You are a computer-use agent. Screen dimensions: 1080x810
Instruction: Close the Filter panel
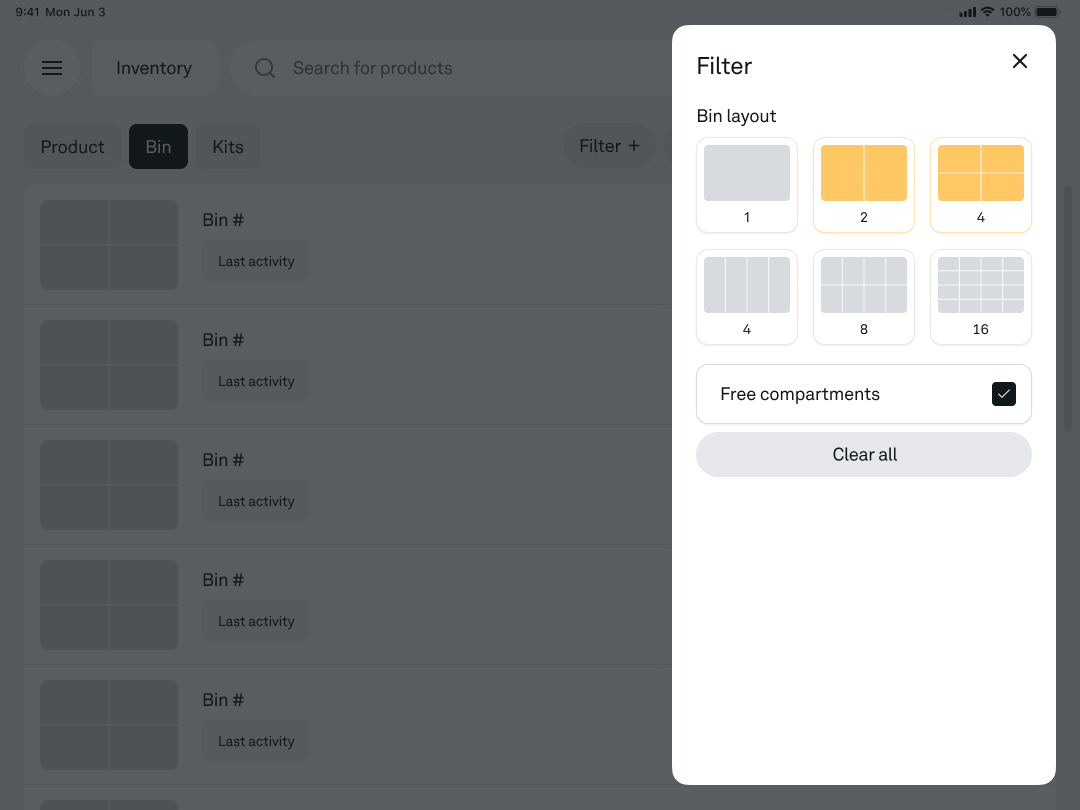point(1019,61)
